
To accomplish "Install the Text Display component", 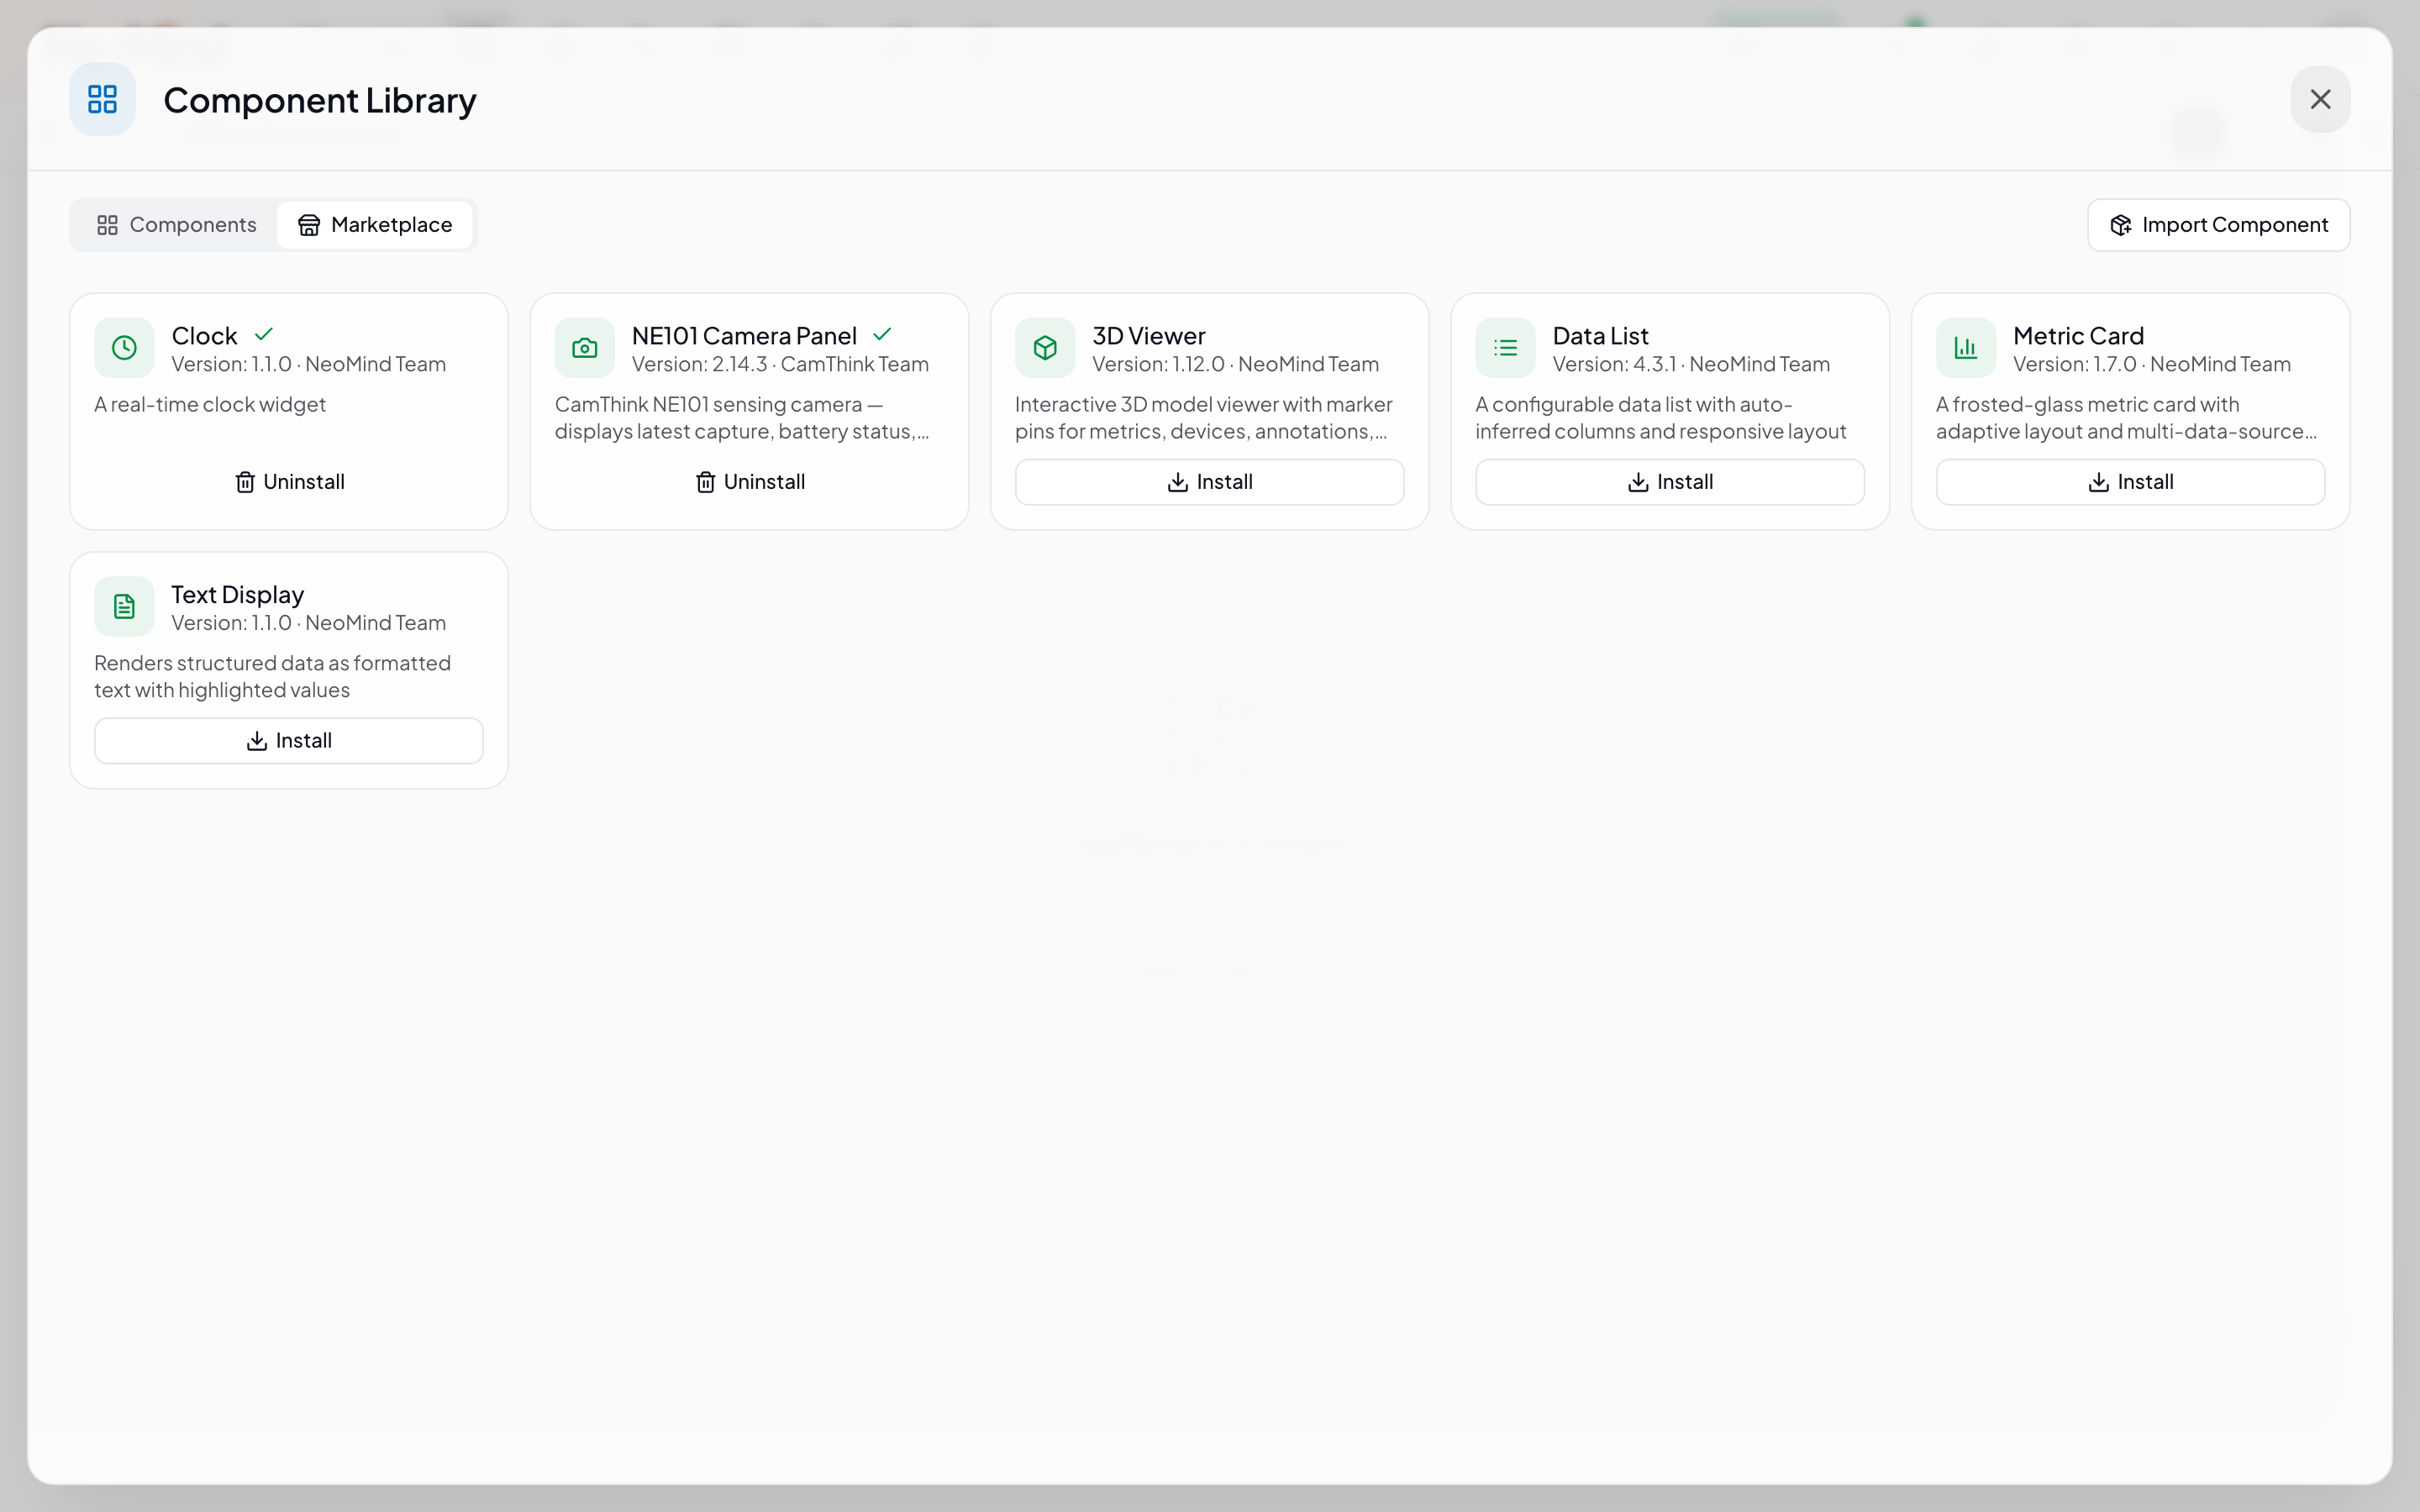I will pyautogui.click(x=289, y=741).
